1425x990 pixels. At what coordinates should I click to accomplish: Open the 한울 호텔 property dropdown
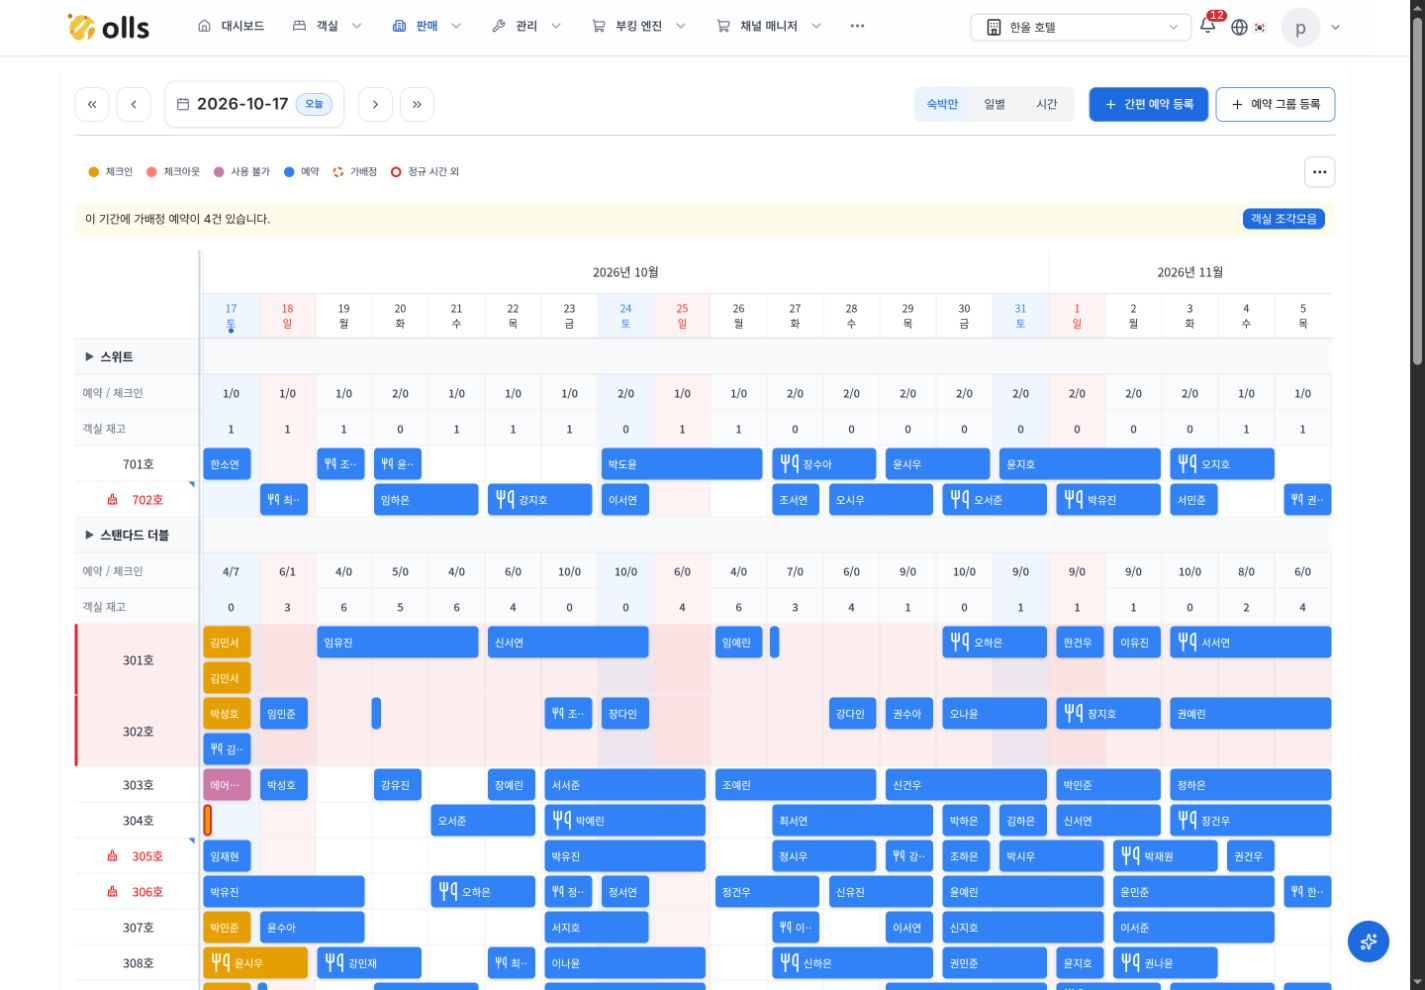(x=1080, y=27)
